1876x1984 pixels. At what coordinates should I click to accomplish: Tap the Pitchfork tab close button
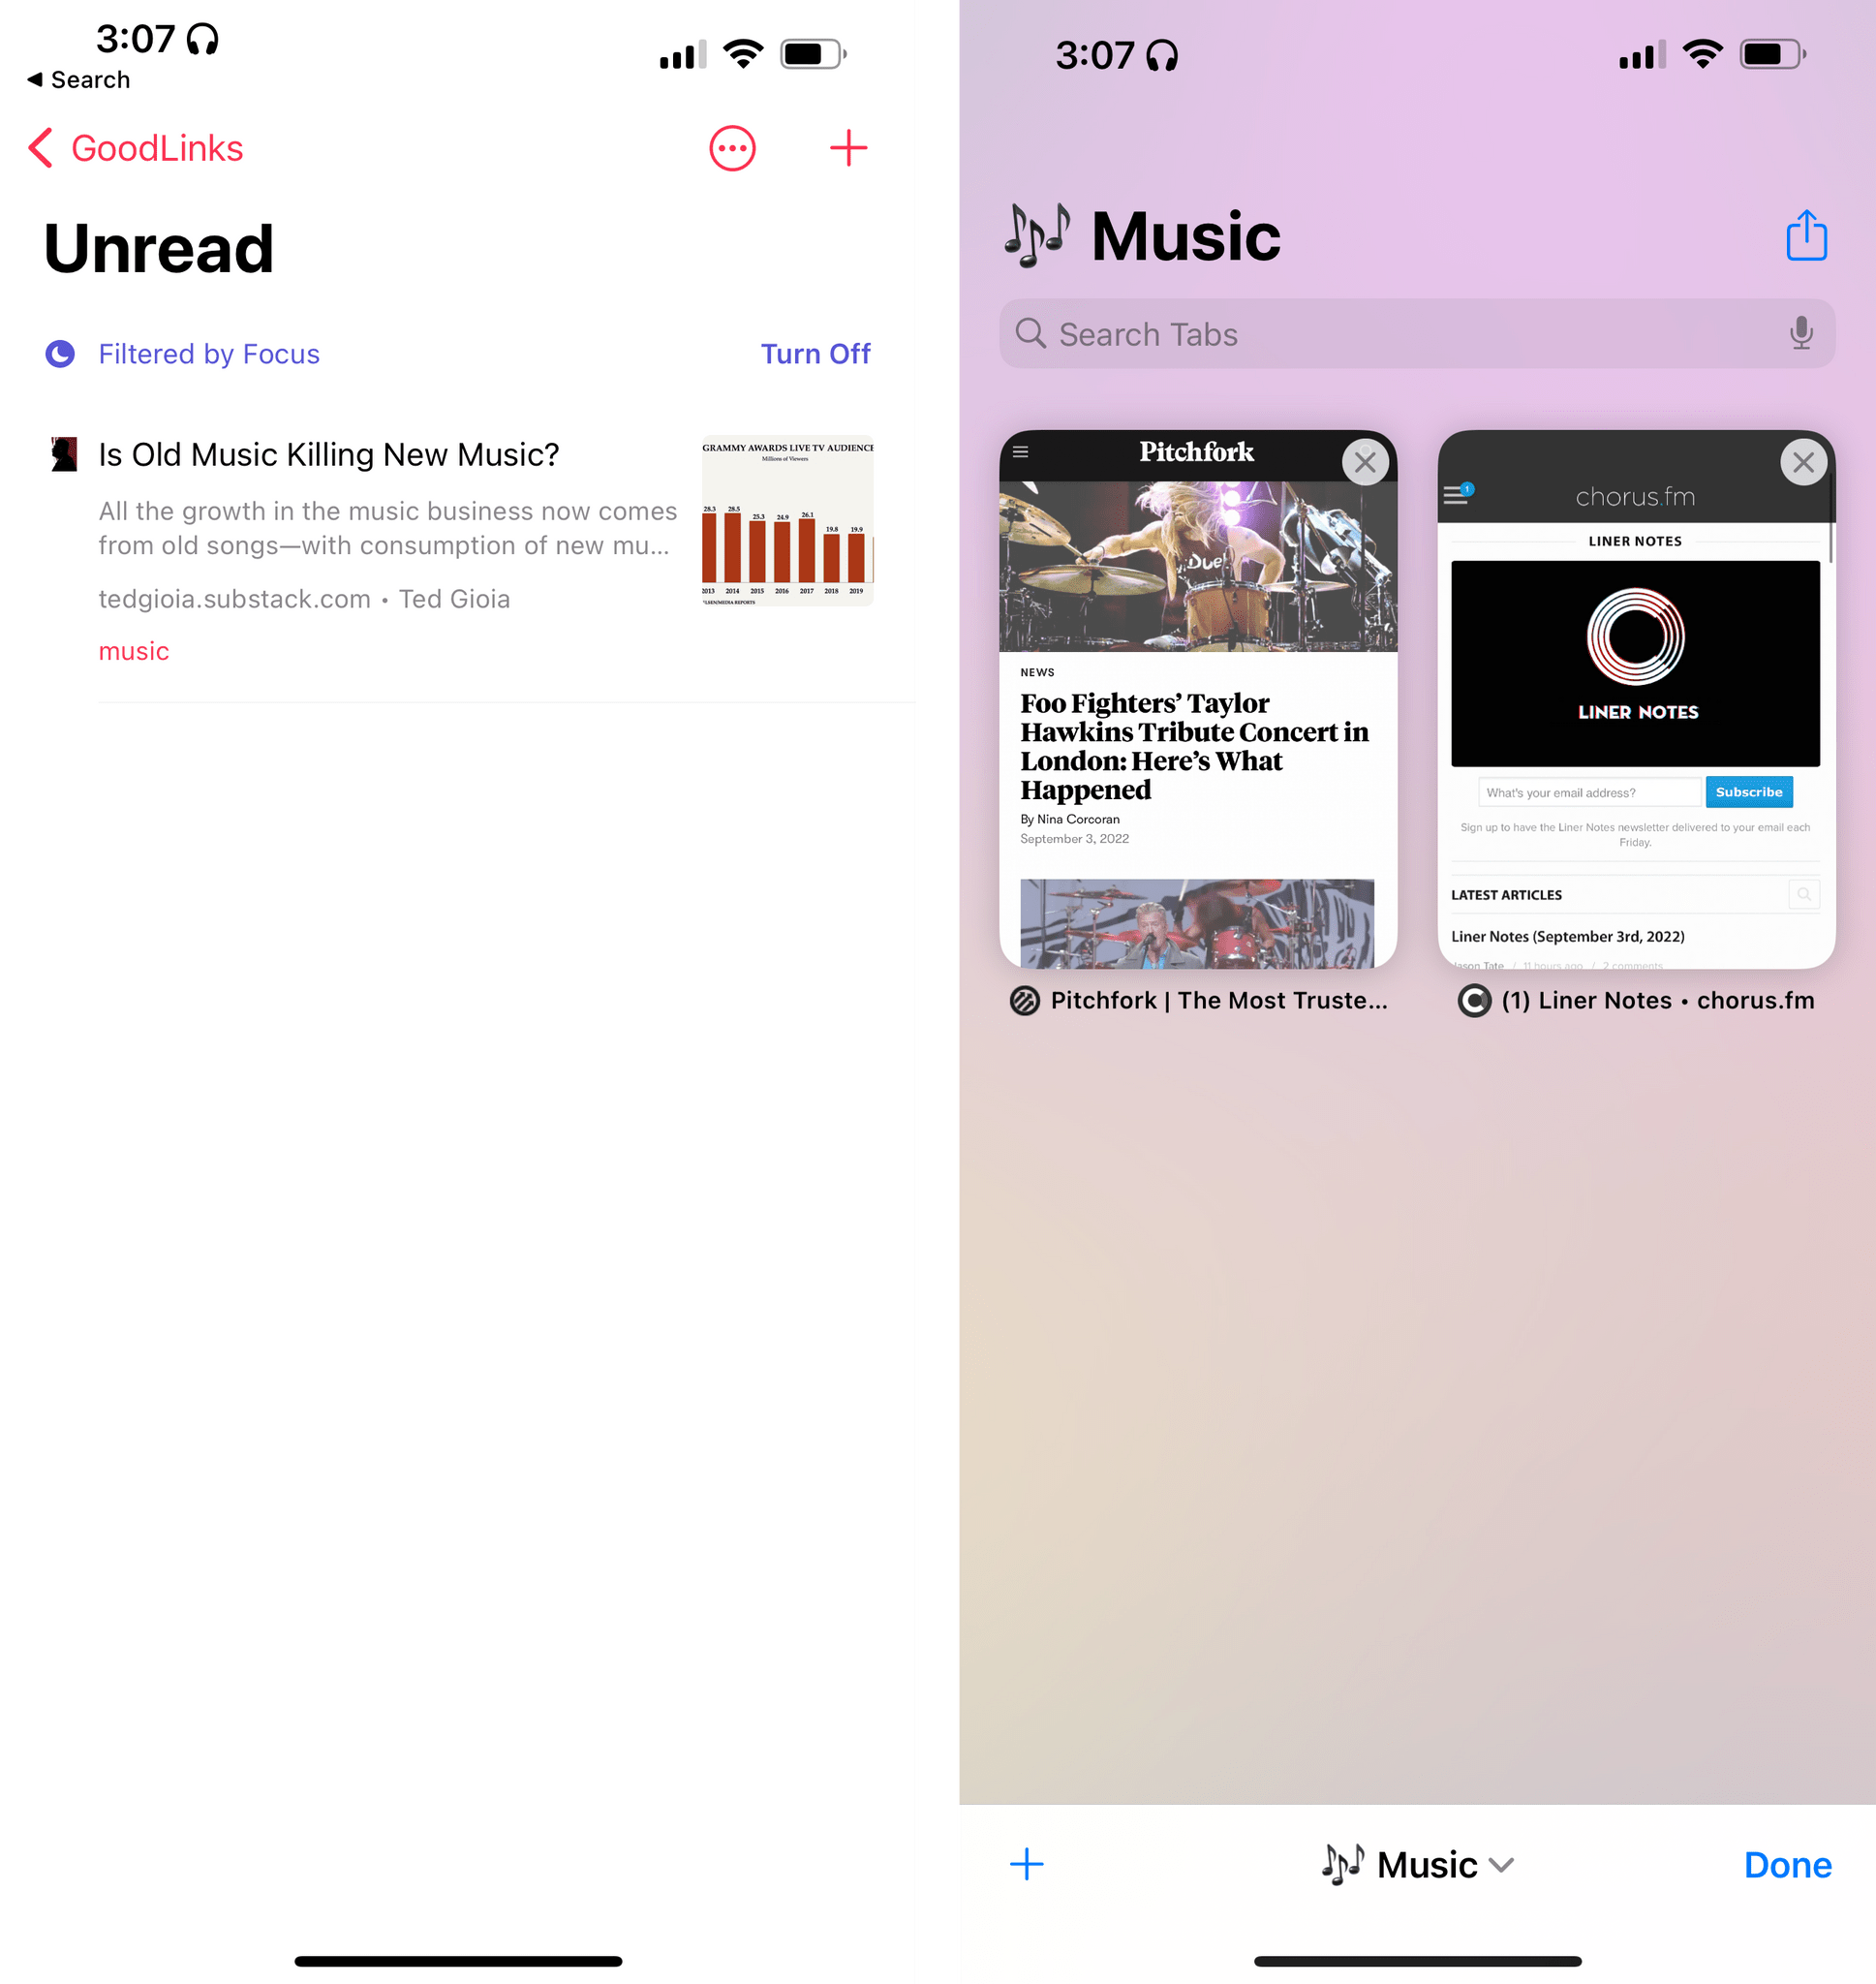click(1365, 460)
